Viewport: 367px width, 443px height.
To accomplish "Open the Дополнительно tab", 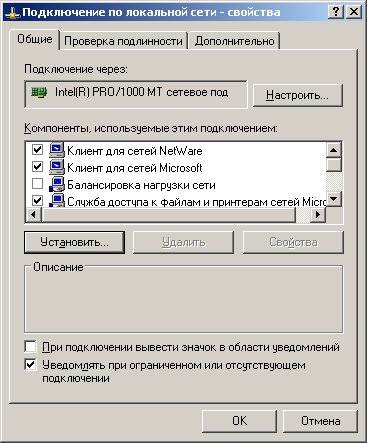I will [234, 41].
